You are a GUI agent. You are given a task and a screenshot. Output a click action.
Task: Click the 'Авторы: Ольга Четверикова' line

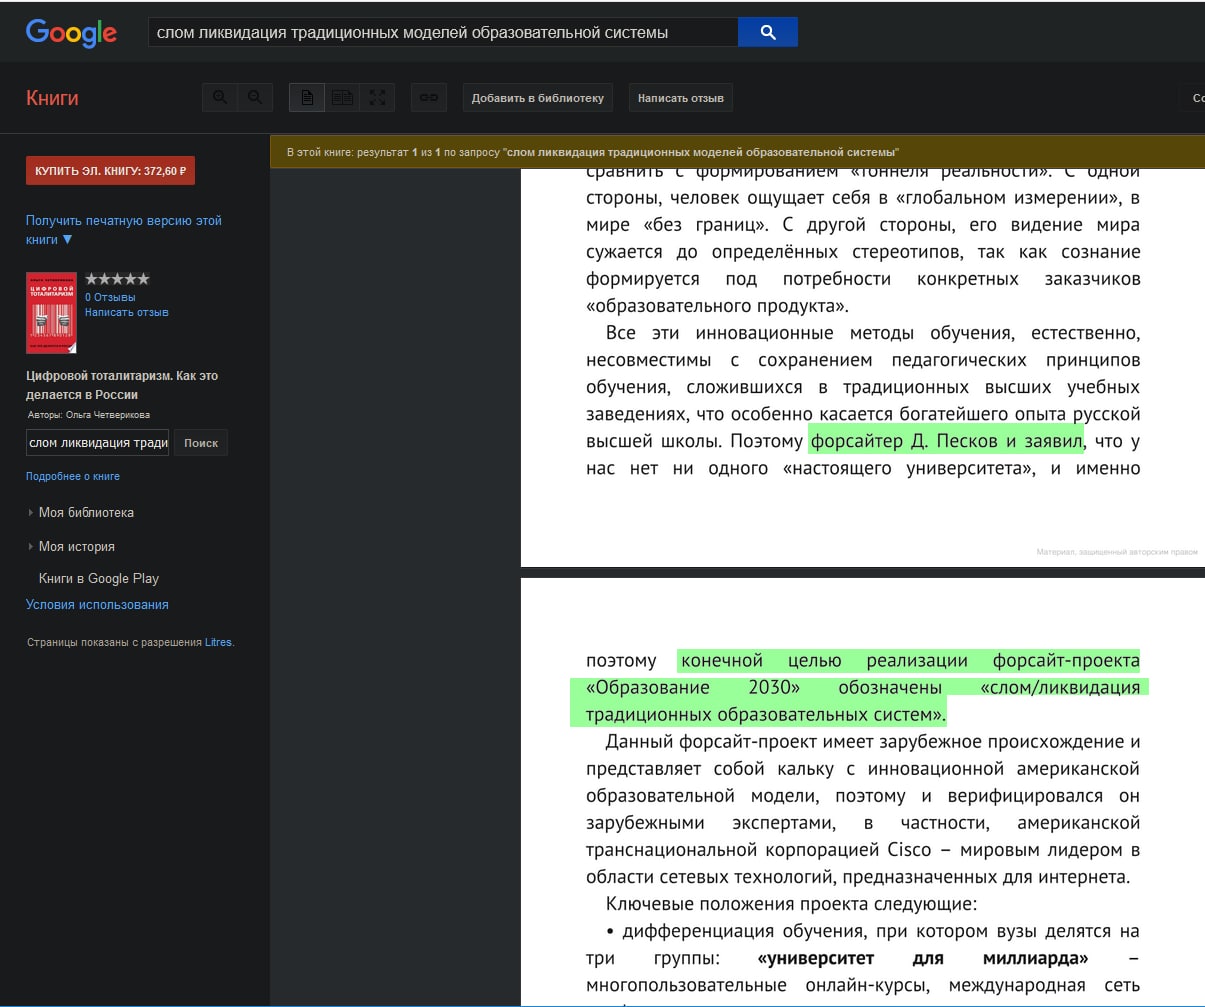click(x=89, y=414)
